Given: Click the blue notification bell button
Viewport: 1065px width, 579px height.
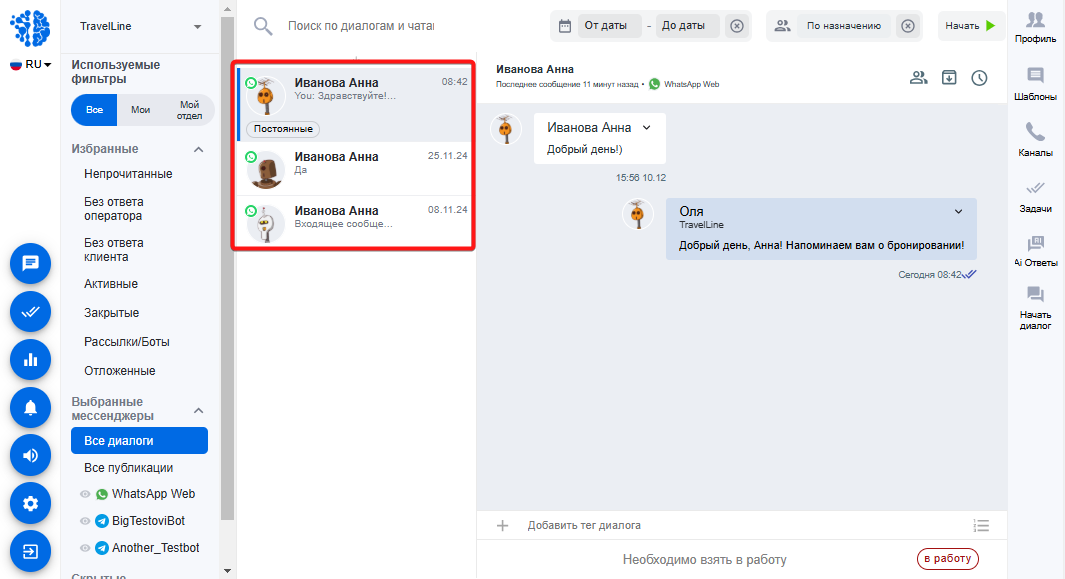Looking at the screenshot, I should [x=31, y=408].
